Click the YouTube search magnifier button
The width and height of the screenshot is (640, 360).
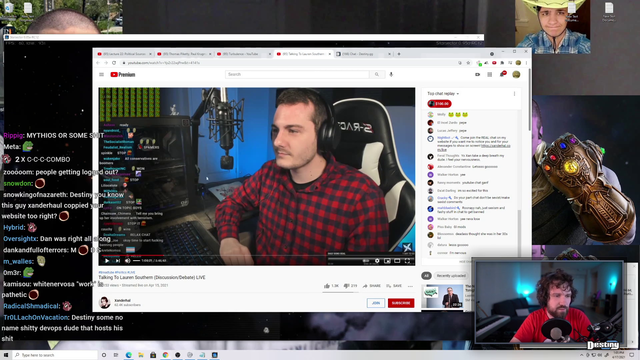point(377,74)
